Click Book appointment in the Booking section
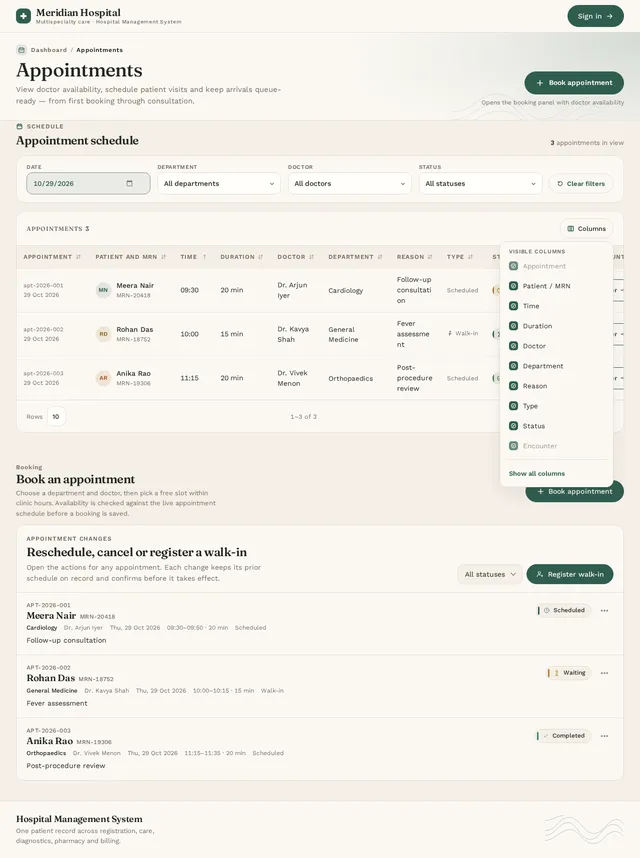640x858 pixels. point(574,491)
